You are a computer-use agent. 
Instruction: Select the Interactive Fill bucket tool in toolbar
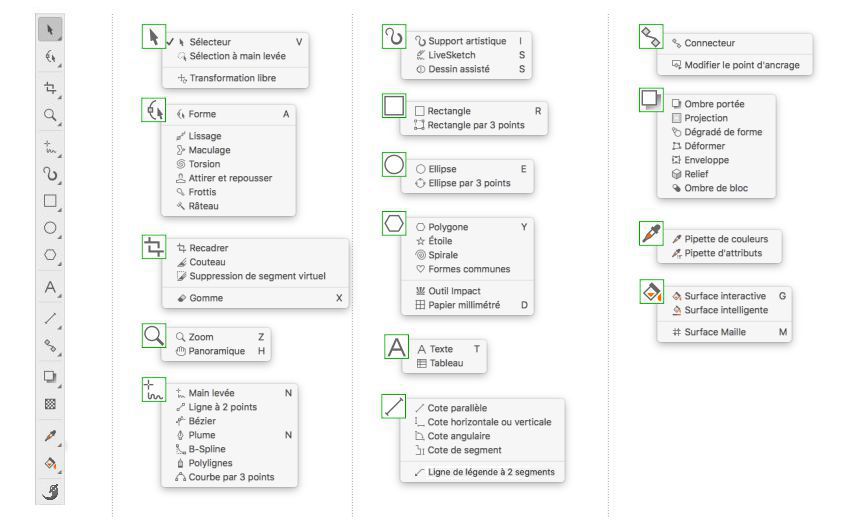(49, 465)
